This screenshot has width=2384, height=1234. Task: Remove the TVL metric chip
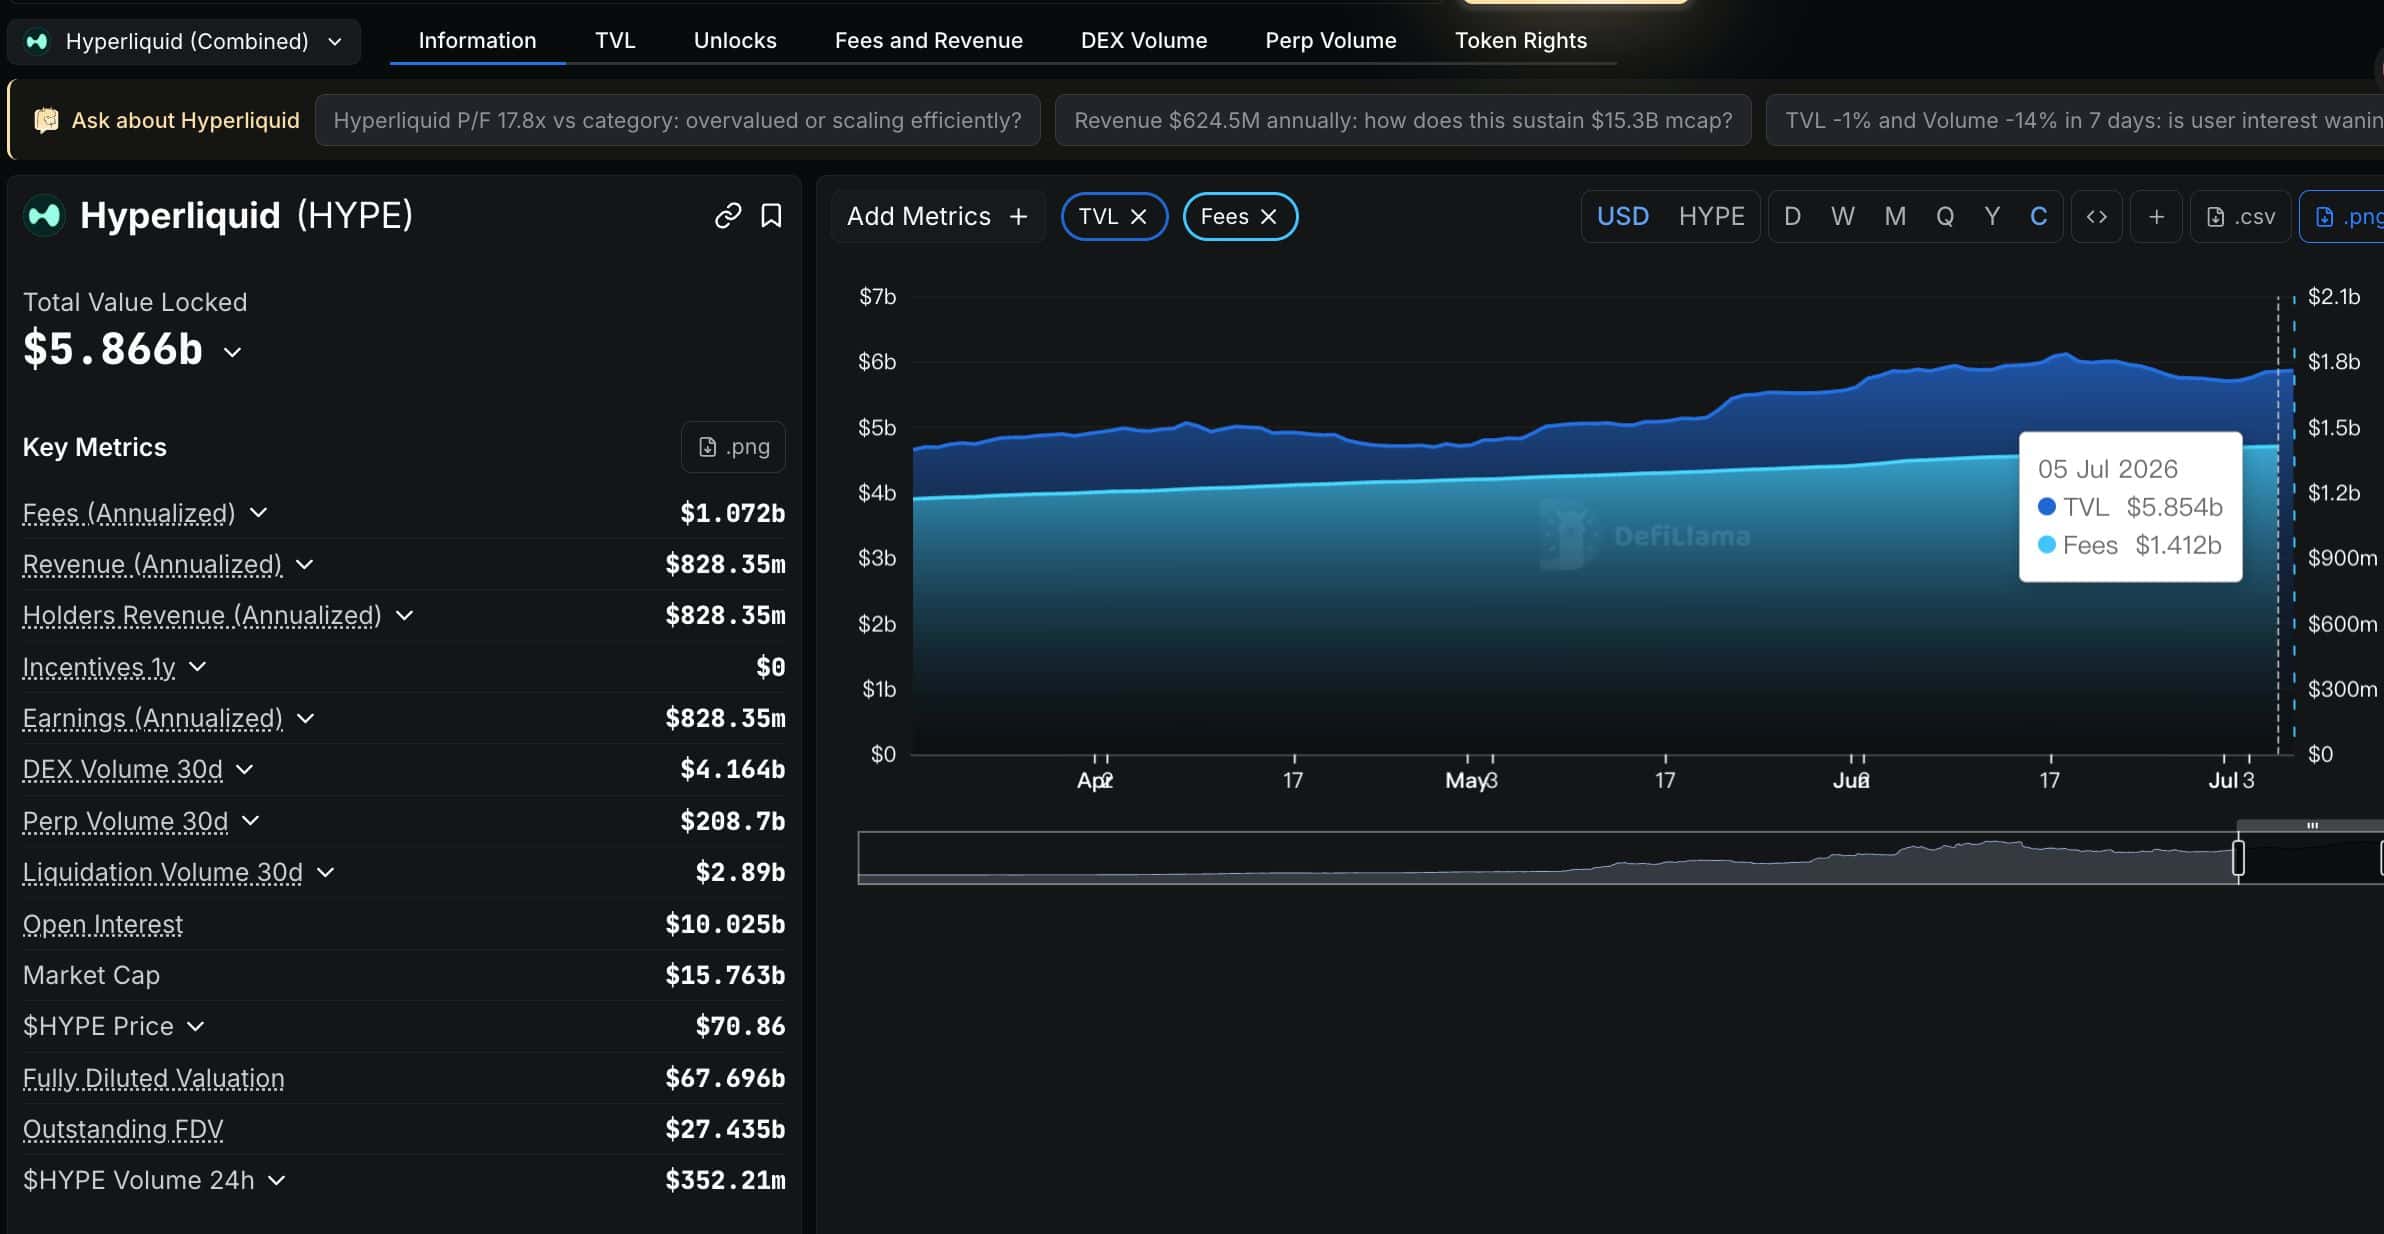1138,217
